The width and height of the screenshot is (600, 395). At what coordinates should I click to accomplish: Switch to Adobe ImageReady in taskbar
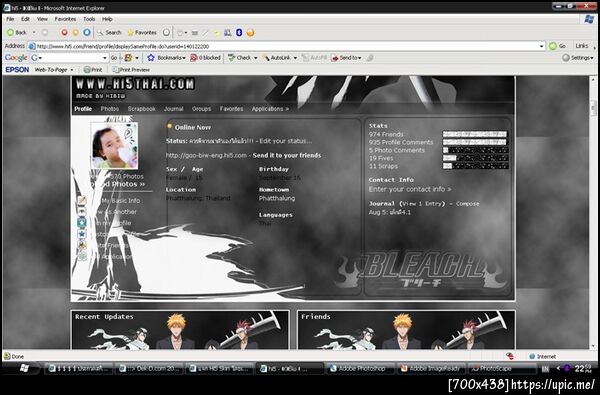click(431, 369)
